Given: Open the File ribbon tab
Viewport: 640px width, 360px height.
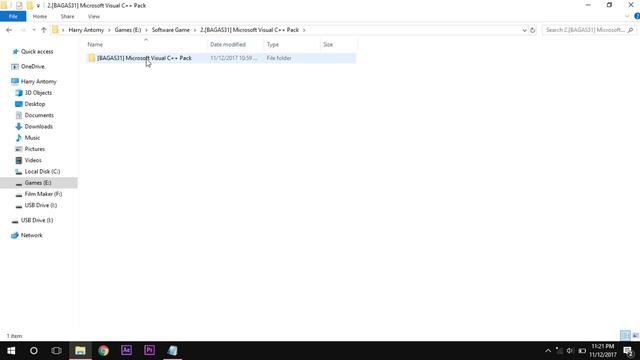Looking at the screenshot, I should (13, 16).
